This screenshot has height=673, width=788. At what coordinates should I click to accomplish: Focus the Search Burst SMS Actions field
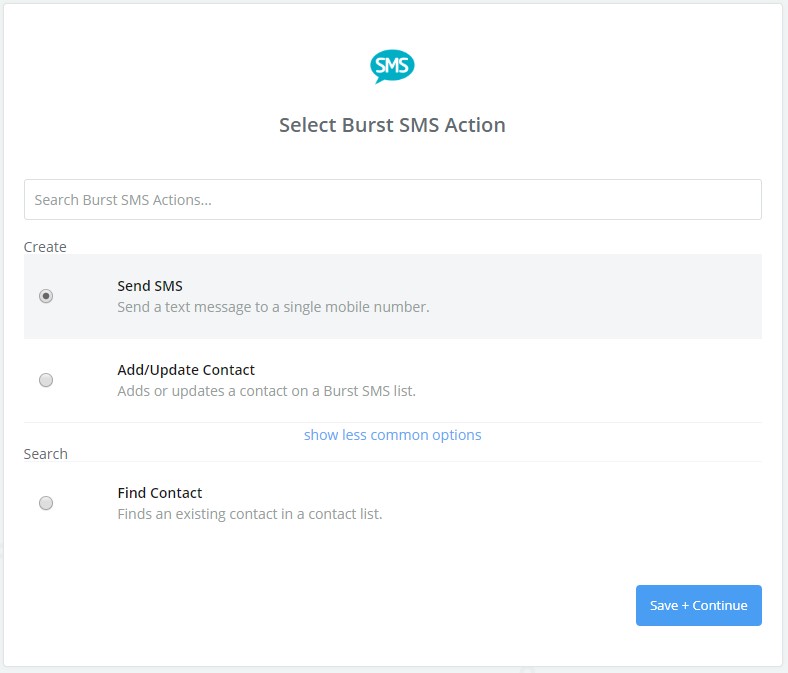click(x=392, y=200)
